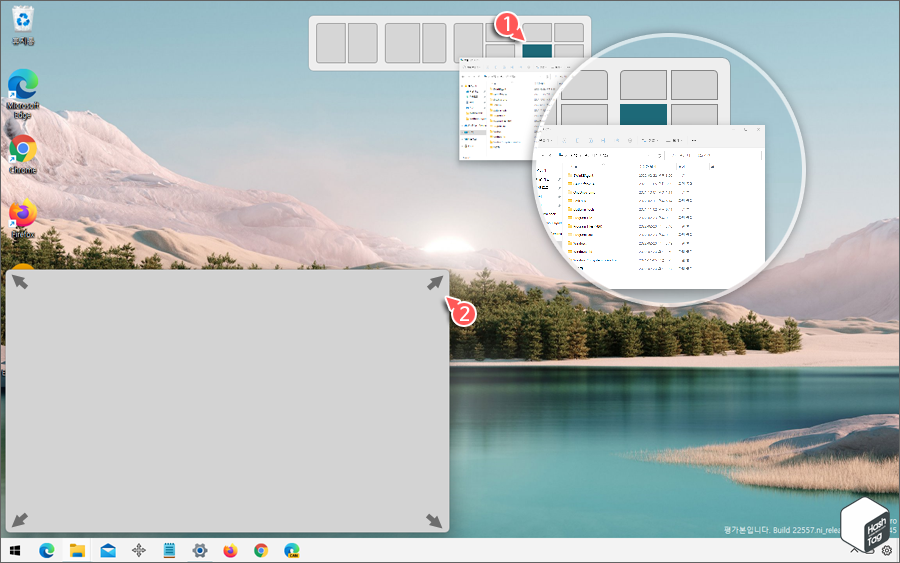The image size is (900, 563).
Task: Open the Mail app in the taskbar
Action: [108, 551]
